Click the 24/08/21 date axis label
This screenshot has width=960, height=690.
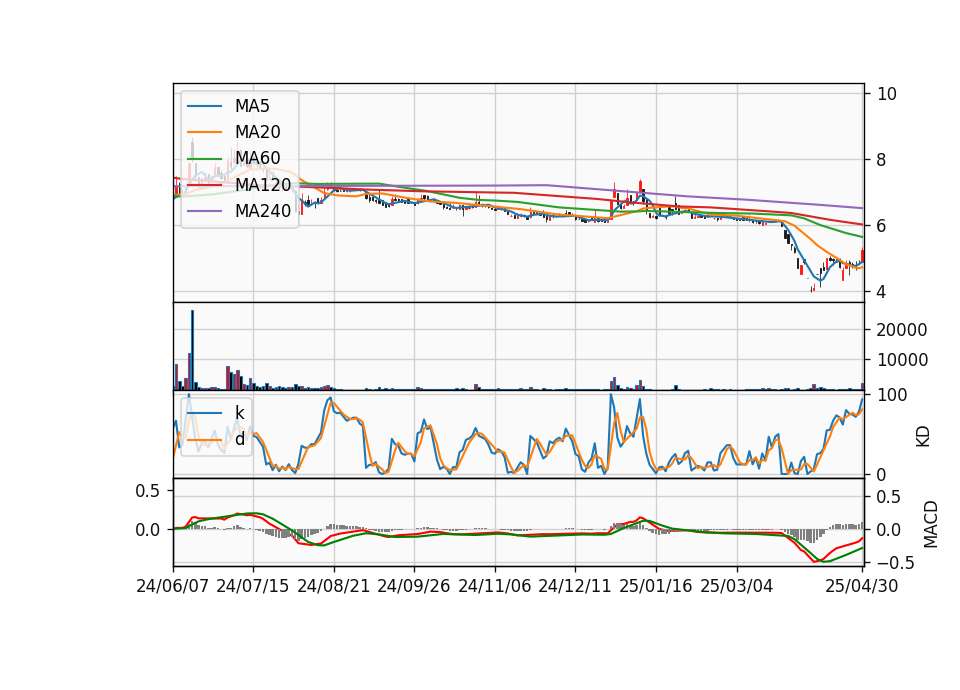point(334,586)
